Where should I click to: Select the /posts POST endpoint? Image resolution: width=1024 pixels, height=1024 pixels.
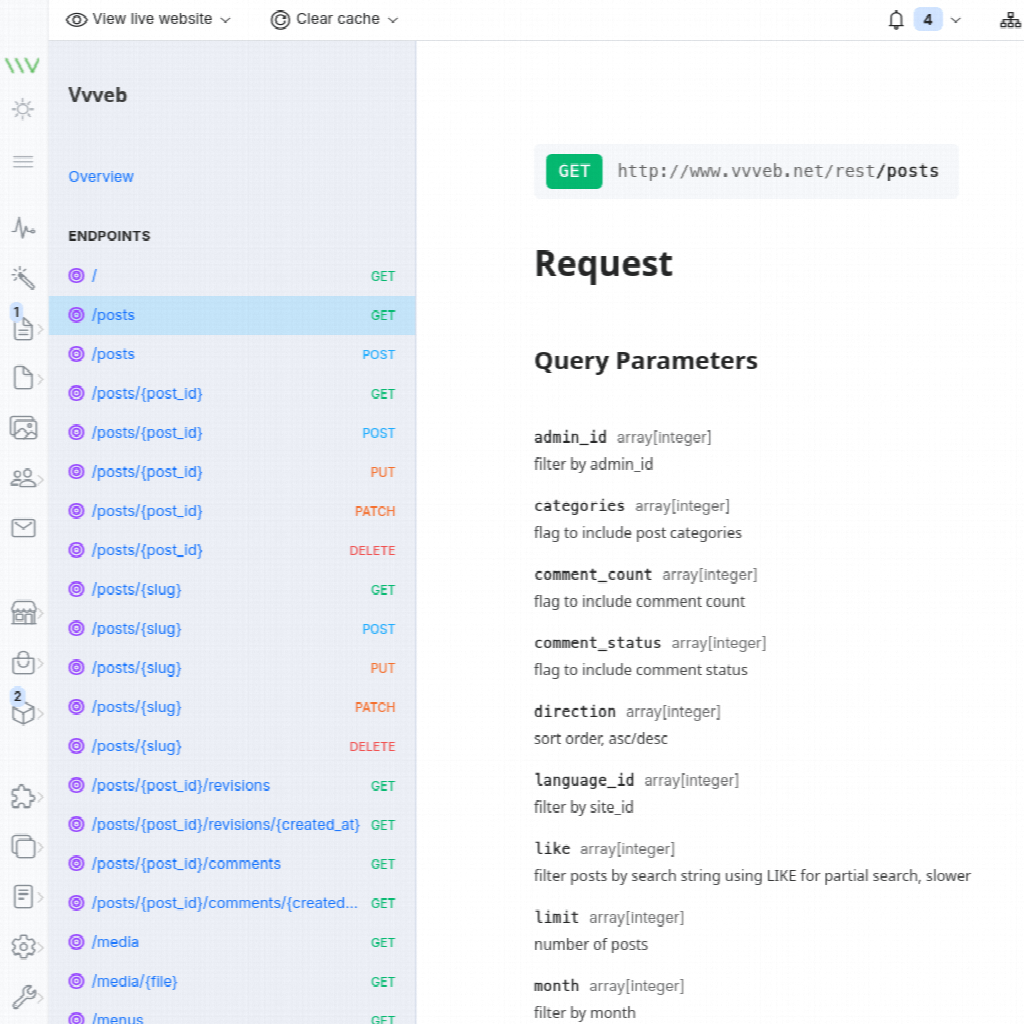[113, 354]
